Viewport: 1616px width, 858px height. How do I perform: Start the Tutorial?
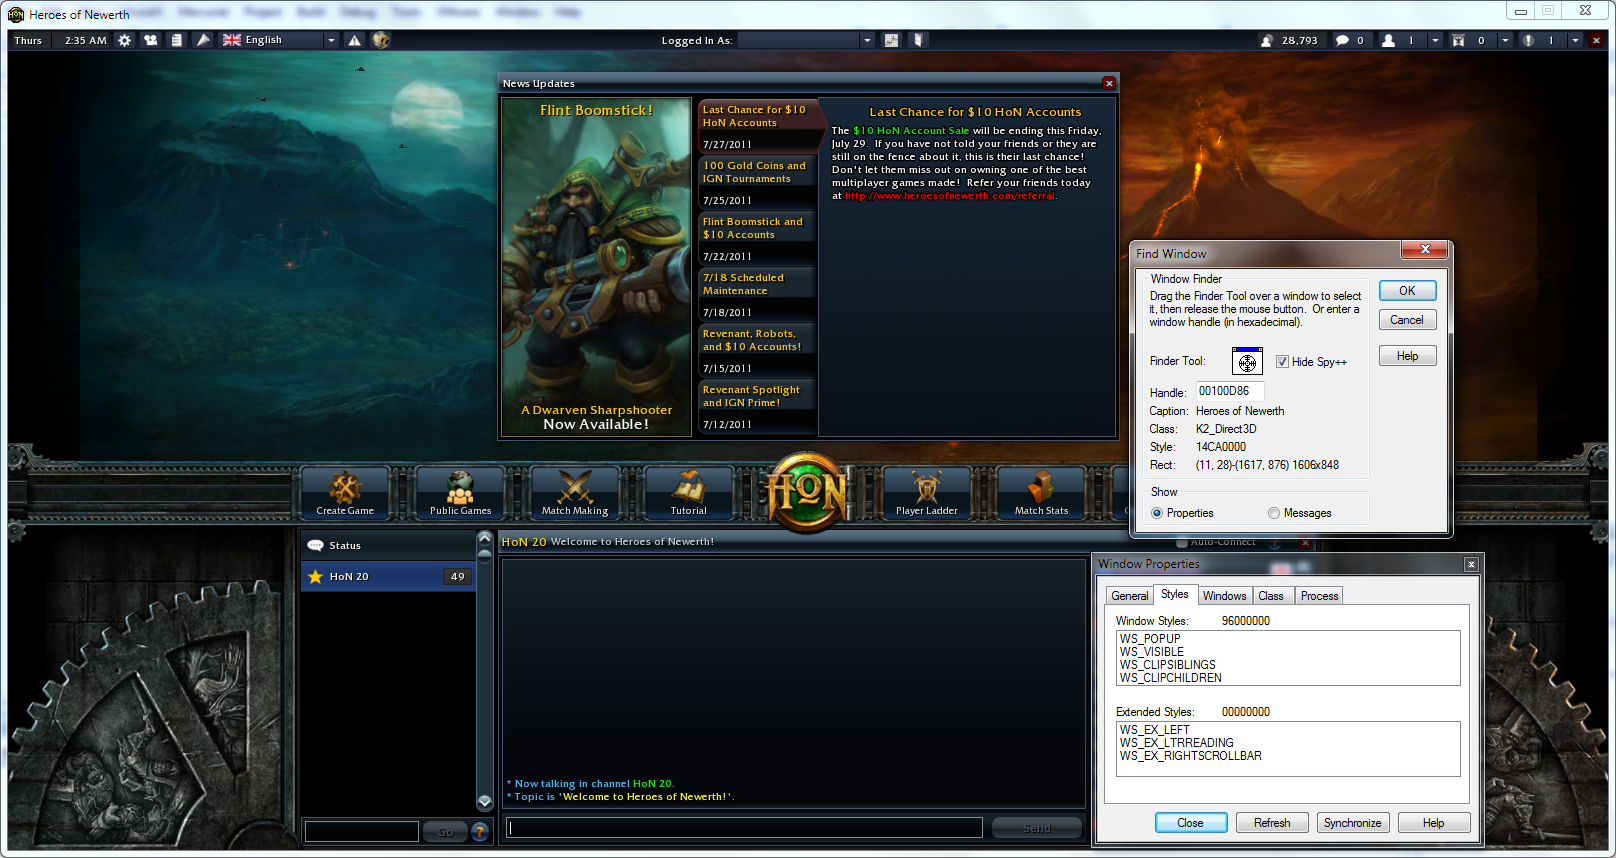689,493
